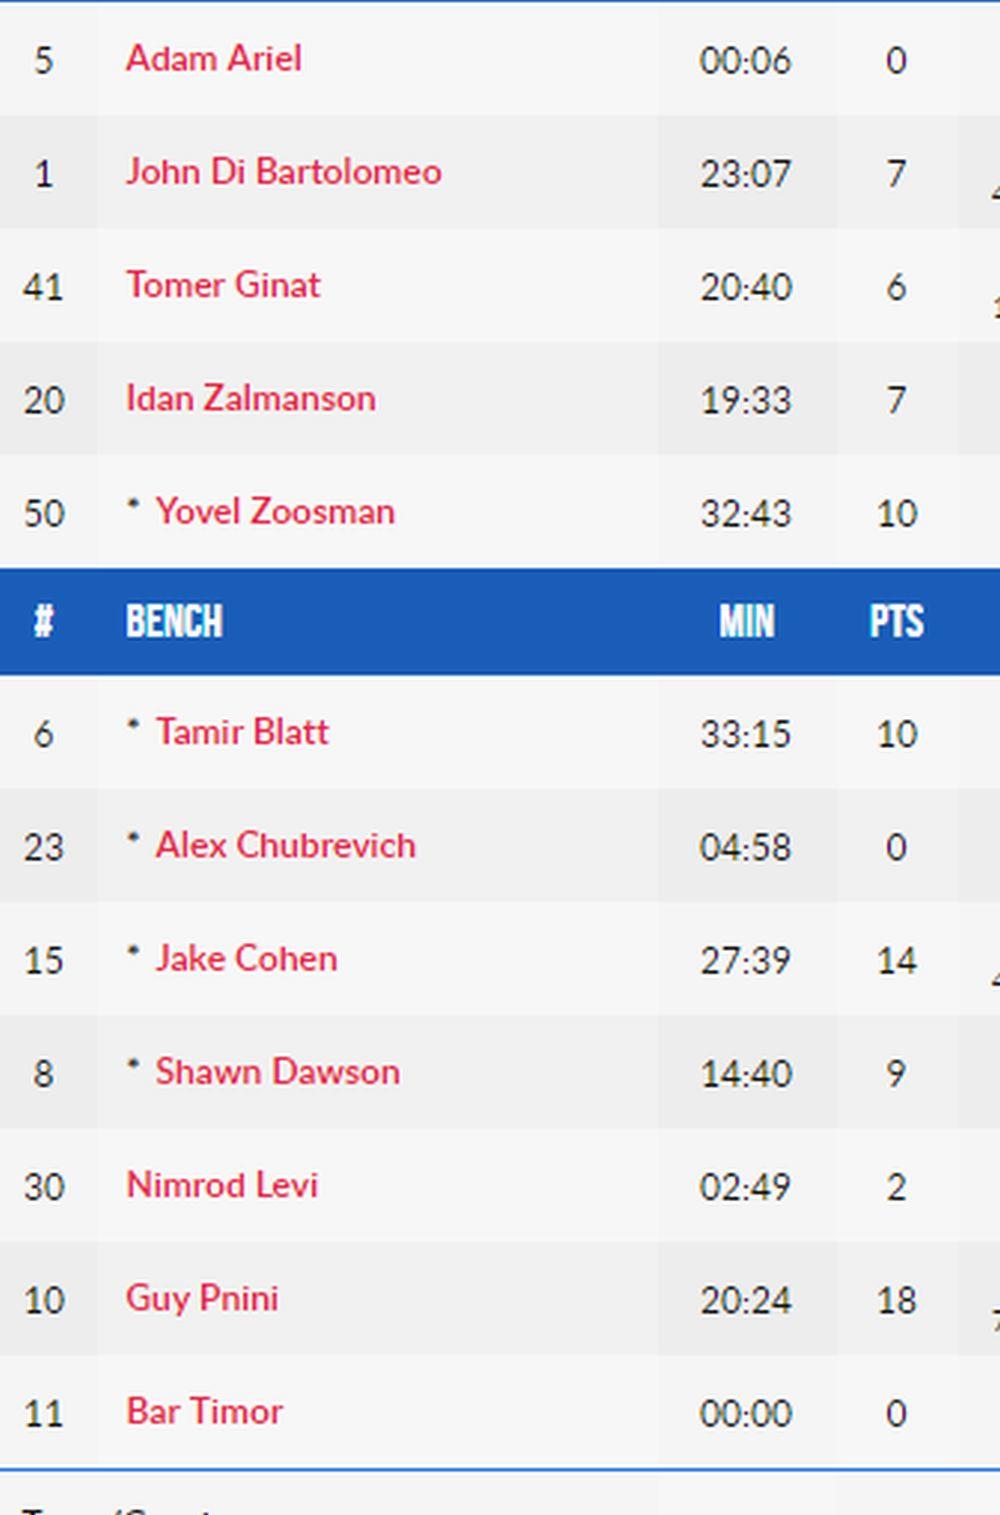Image resolution: width=1000 pixels, height=1515 pixels.
Task: Open Adam Ariel's player page
Action: coord(213,59)
